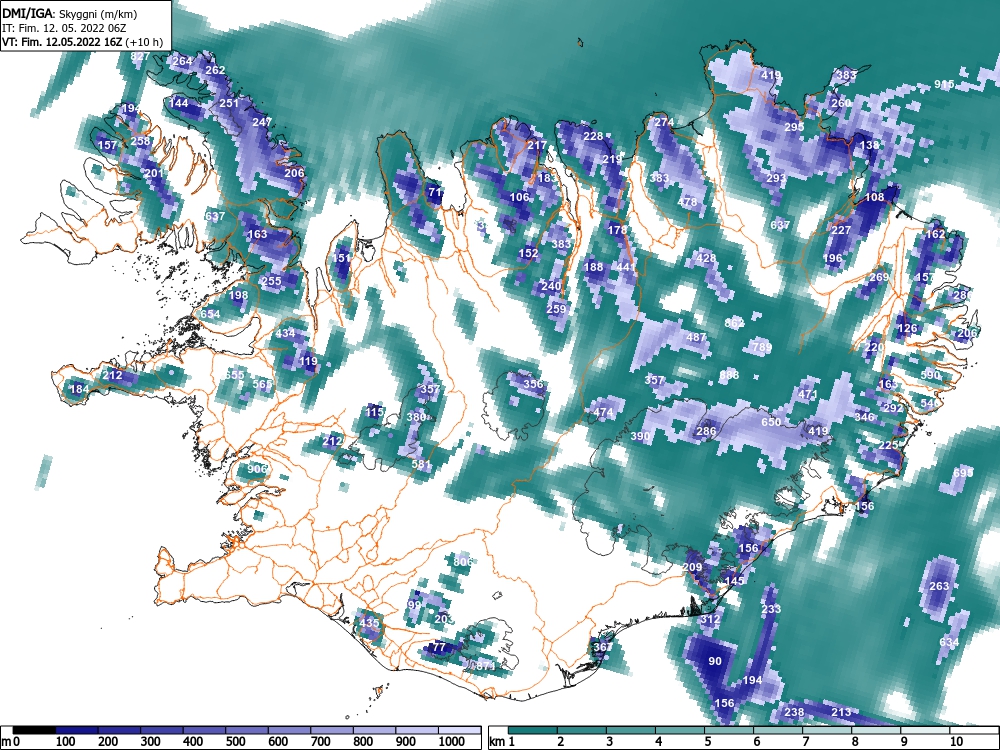
Task: Click the pale lavender 900–1000 m legend swatch
Action: (417, 730)
